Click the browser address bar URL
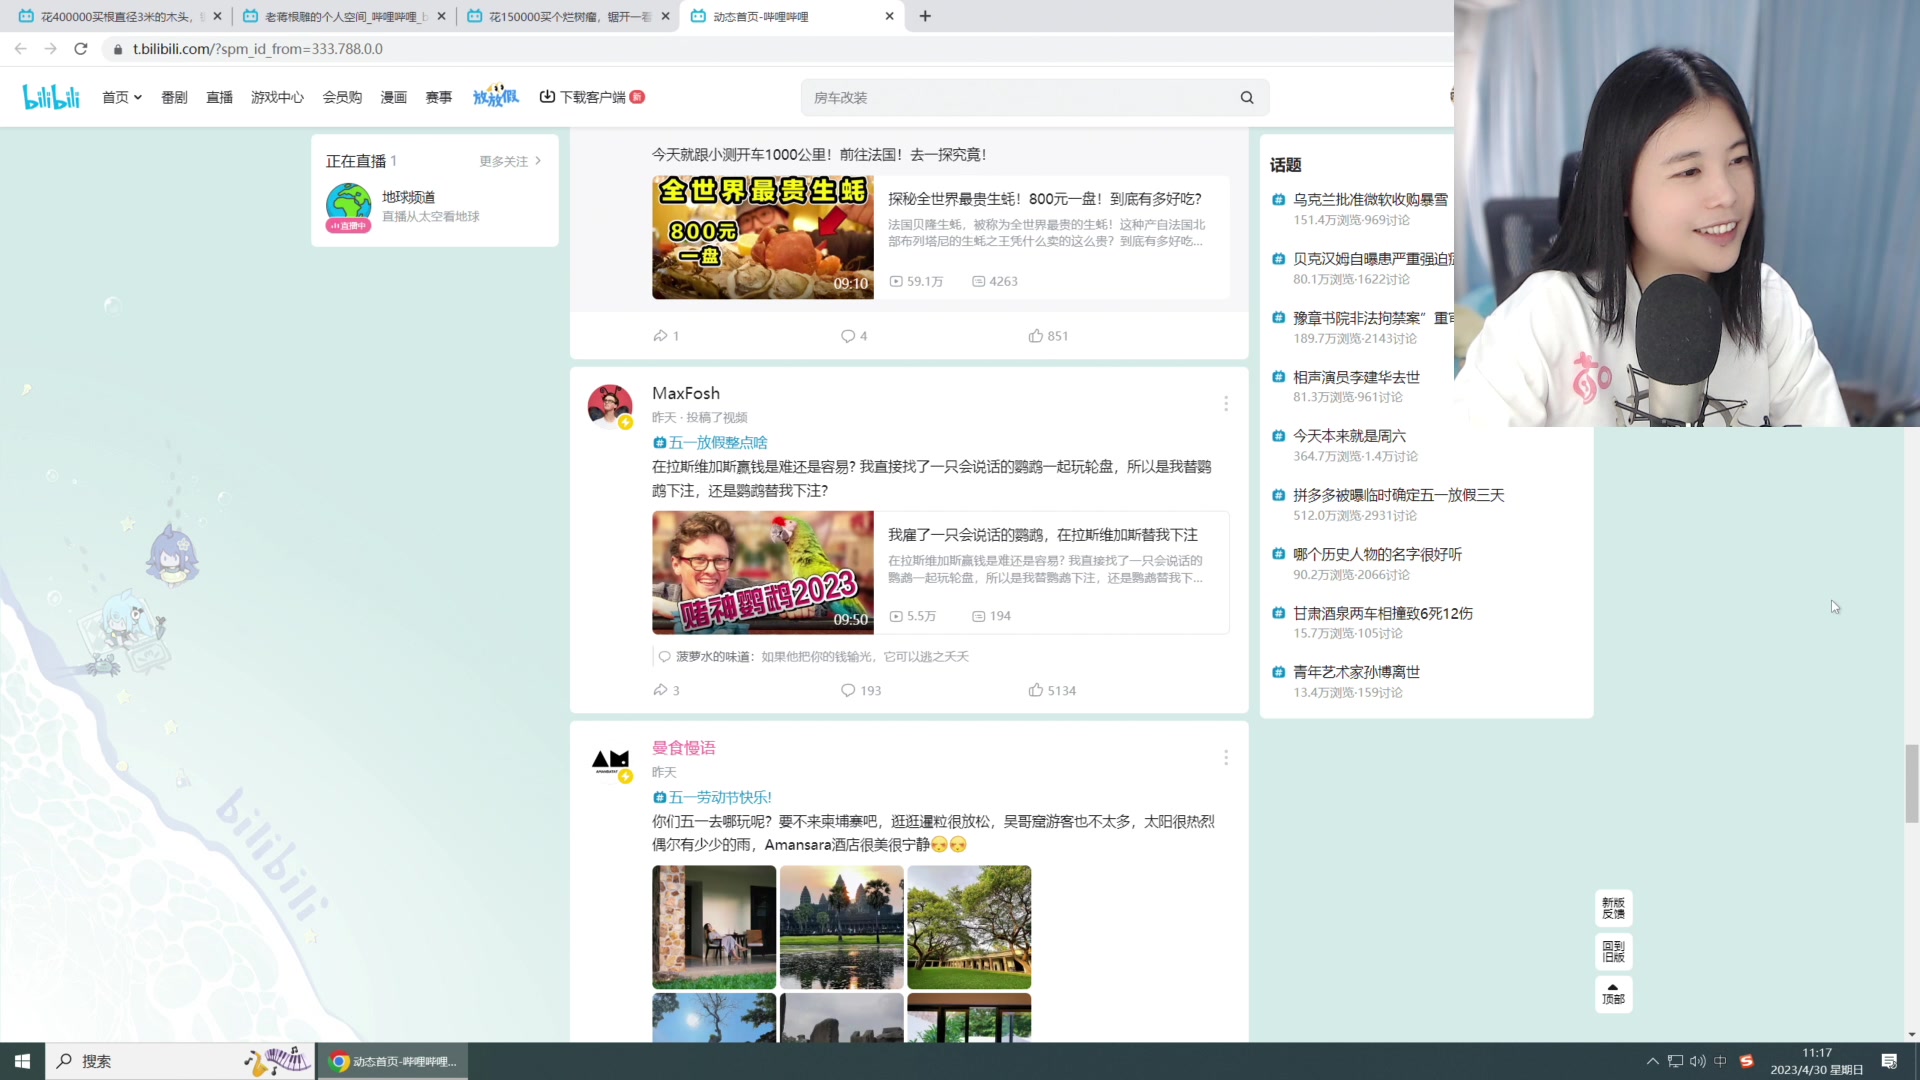 (x=258, y=49)
